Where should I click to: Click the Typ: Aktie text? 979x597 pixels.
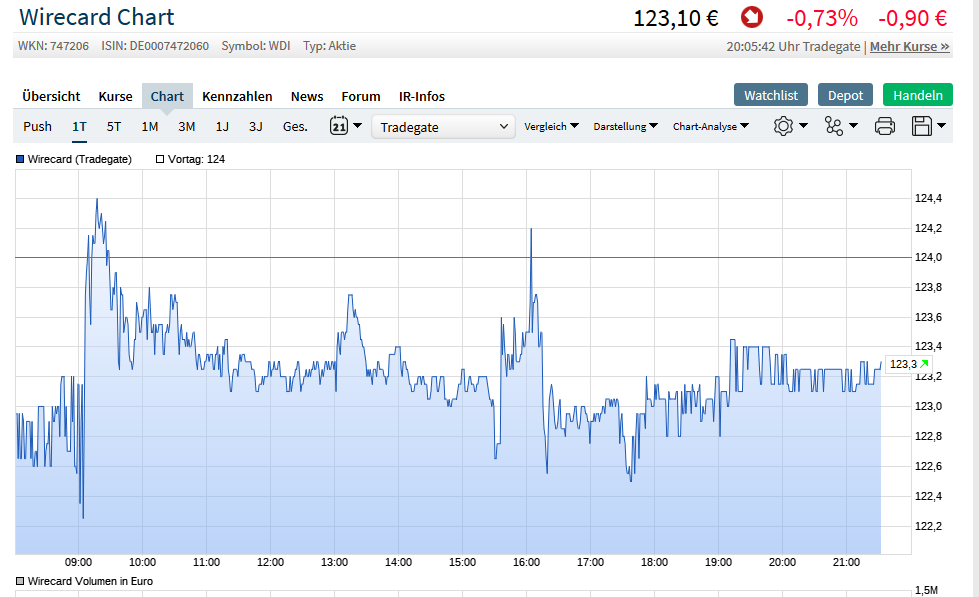point(330,46)
